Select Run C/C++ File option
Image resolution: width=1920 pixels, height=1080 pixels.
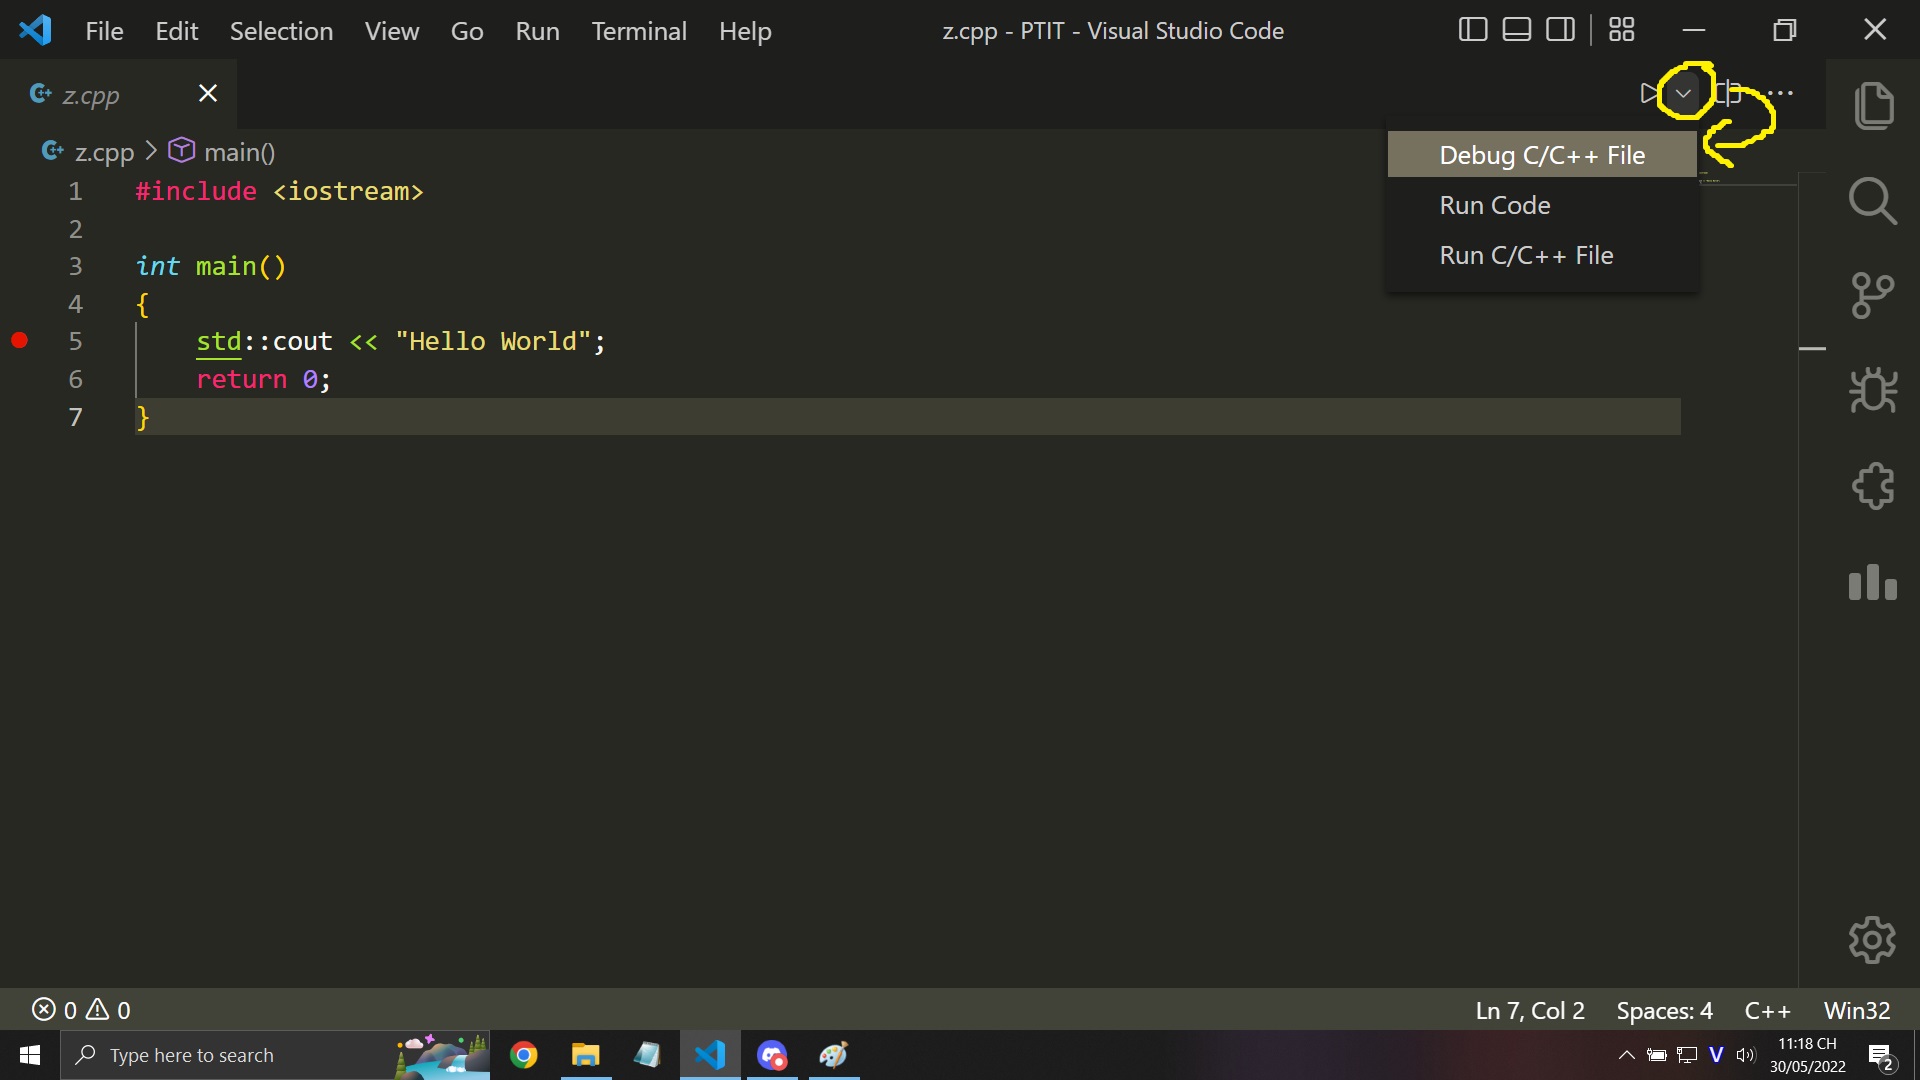pos(1542,255)
